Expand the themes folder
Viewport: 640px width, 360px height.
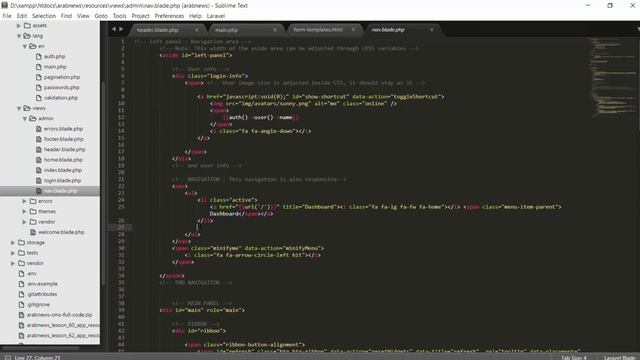pyautogui.click(x=24, y=211)
